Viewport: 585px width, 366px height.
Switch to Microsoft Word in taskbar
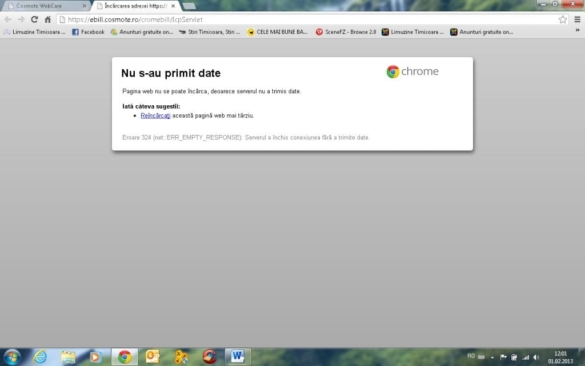(x=238, y=357)
